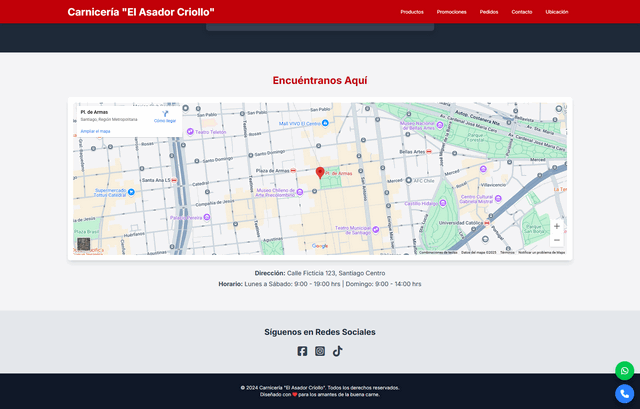Navigate to the Contacto section
640x409 pixels.
(522, 12)
